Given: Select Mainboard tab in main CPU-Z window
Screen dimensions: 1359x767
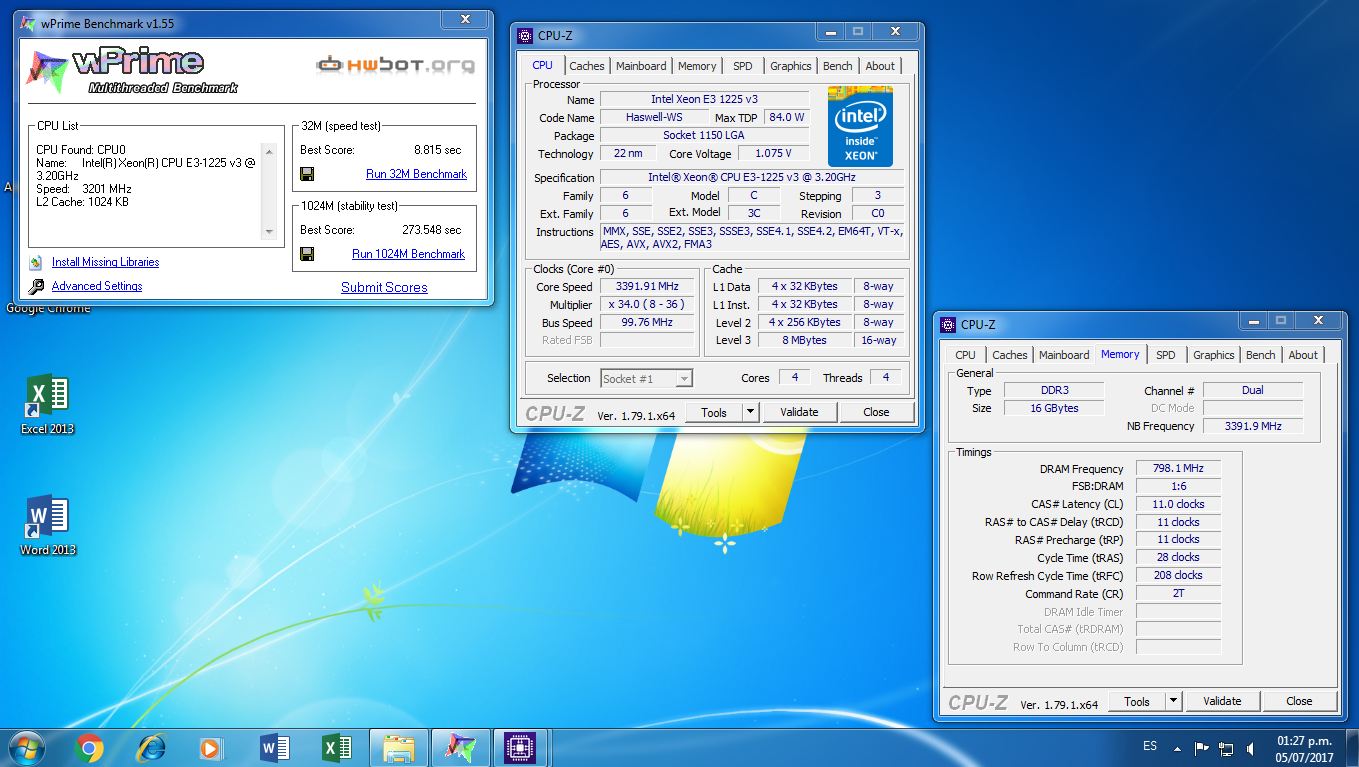Looking at the screenshot, I should coord(641,66).
